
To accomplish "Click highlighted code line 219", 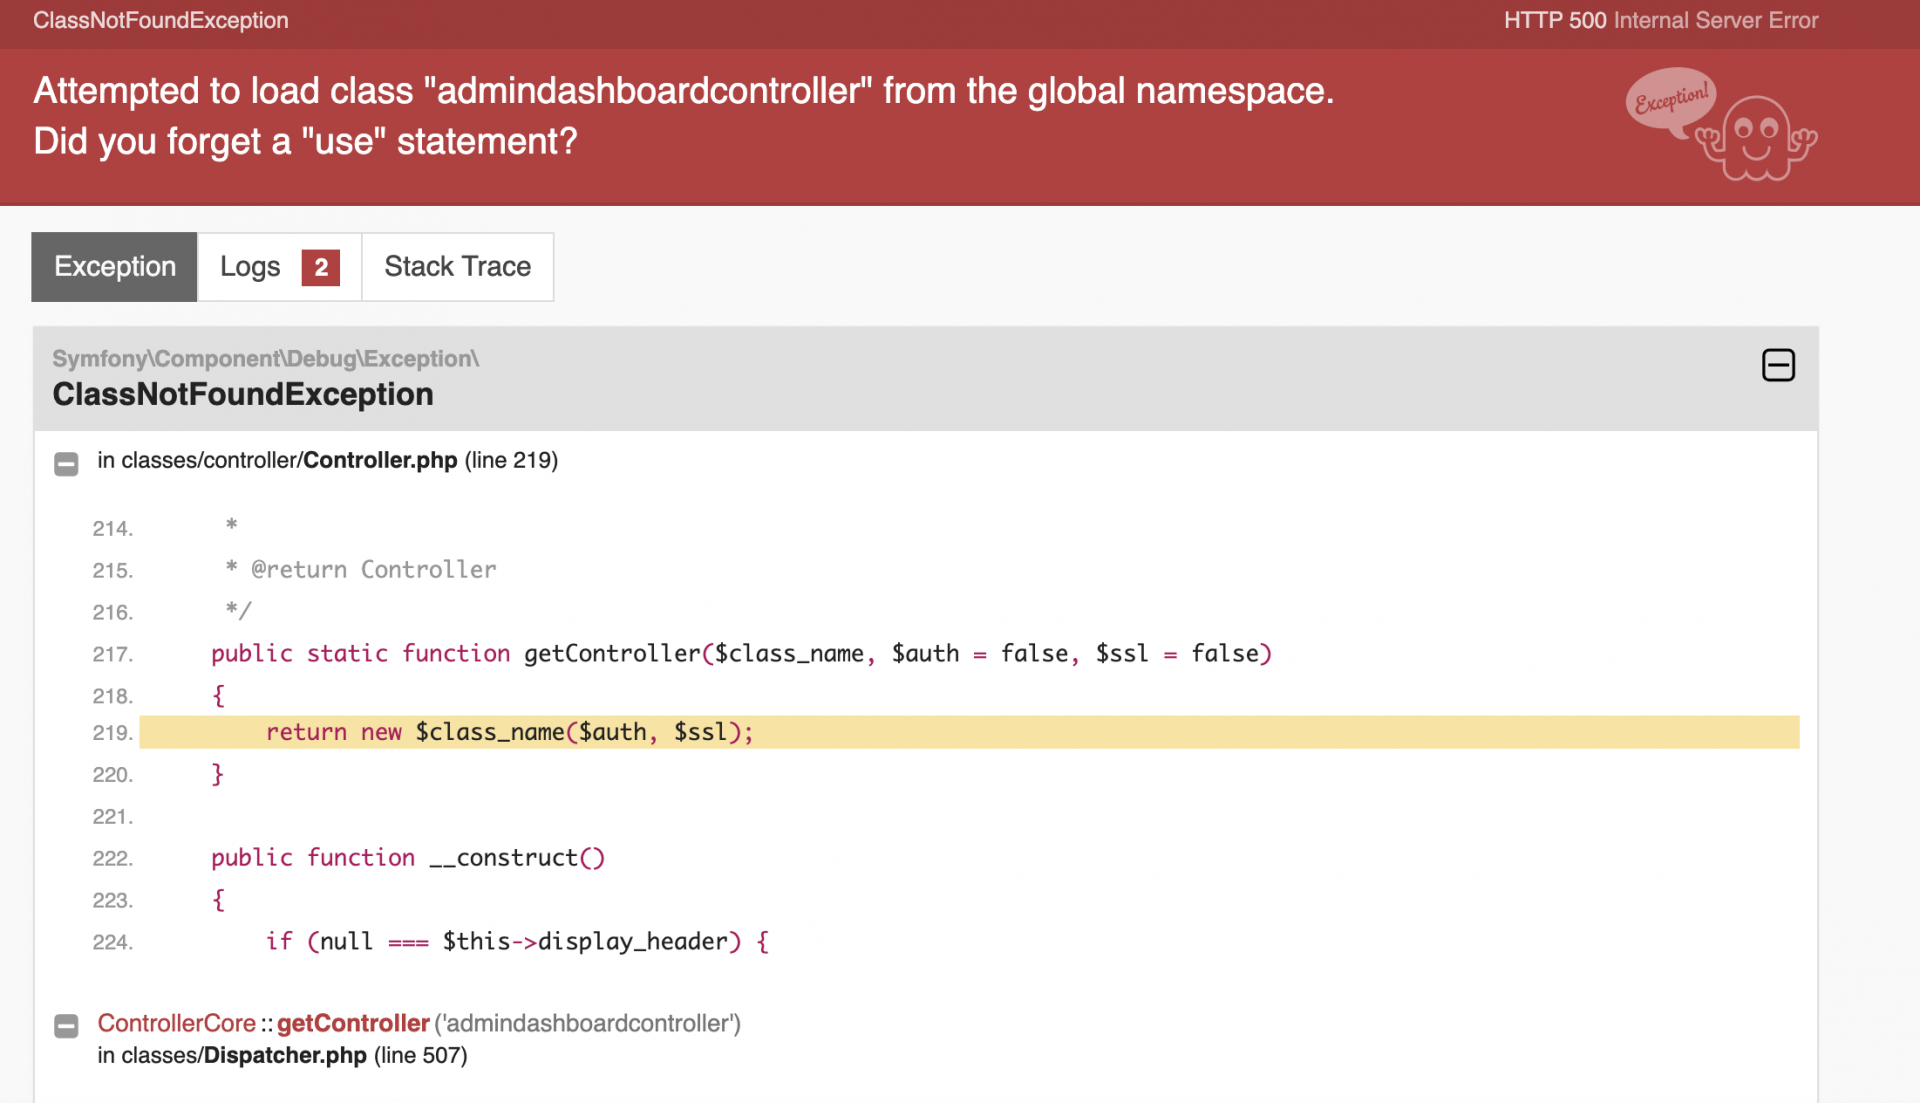I will [510, 732].
